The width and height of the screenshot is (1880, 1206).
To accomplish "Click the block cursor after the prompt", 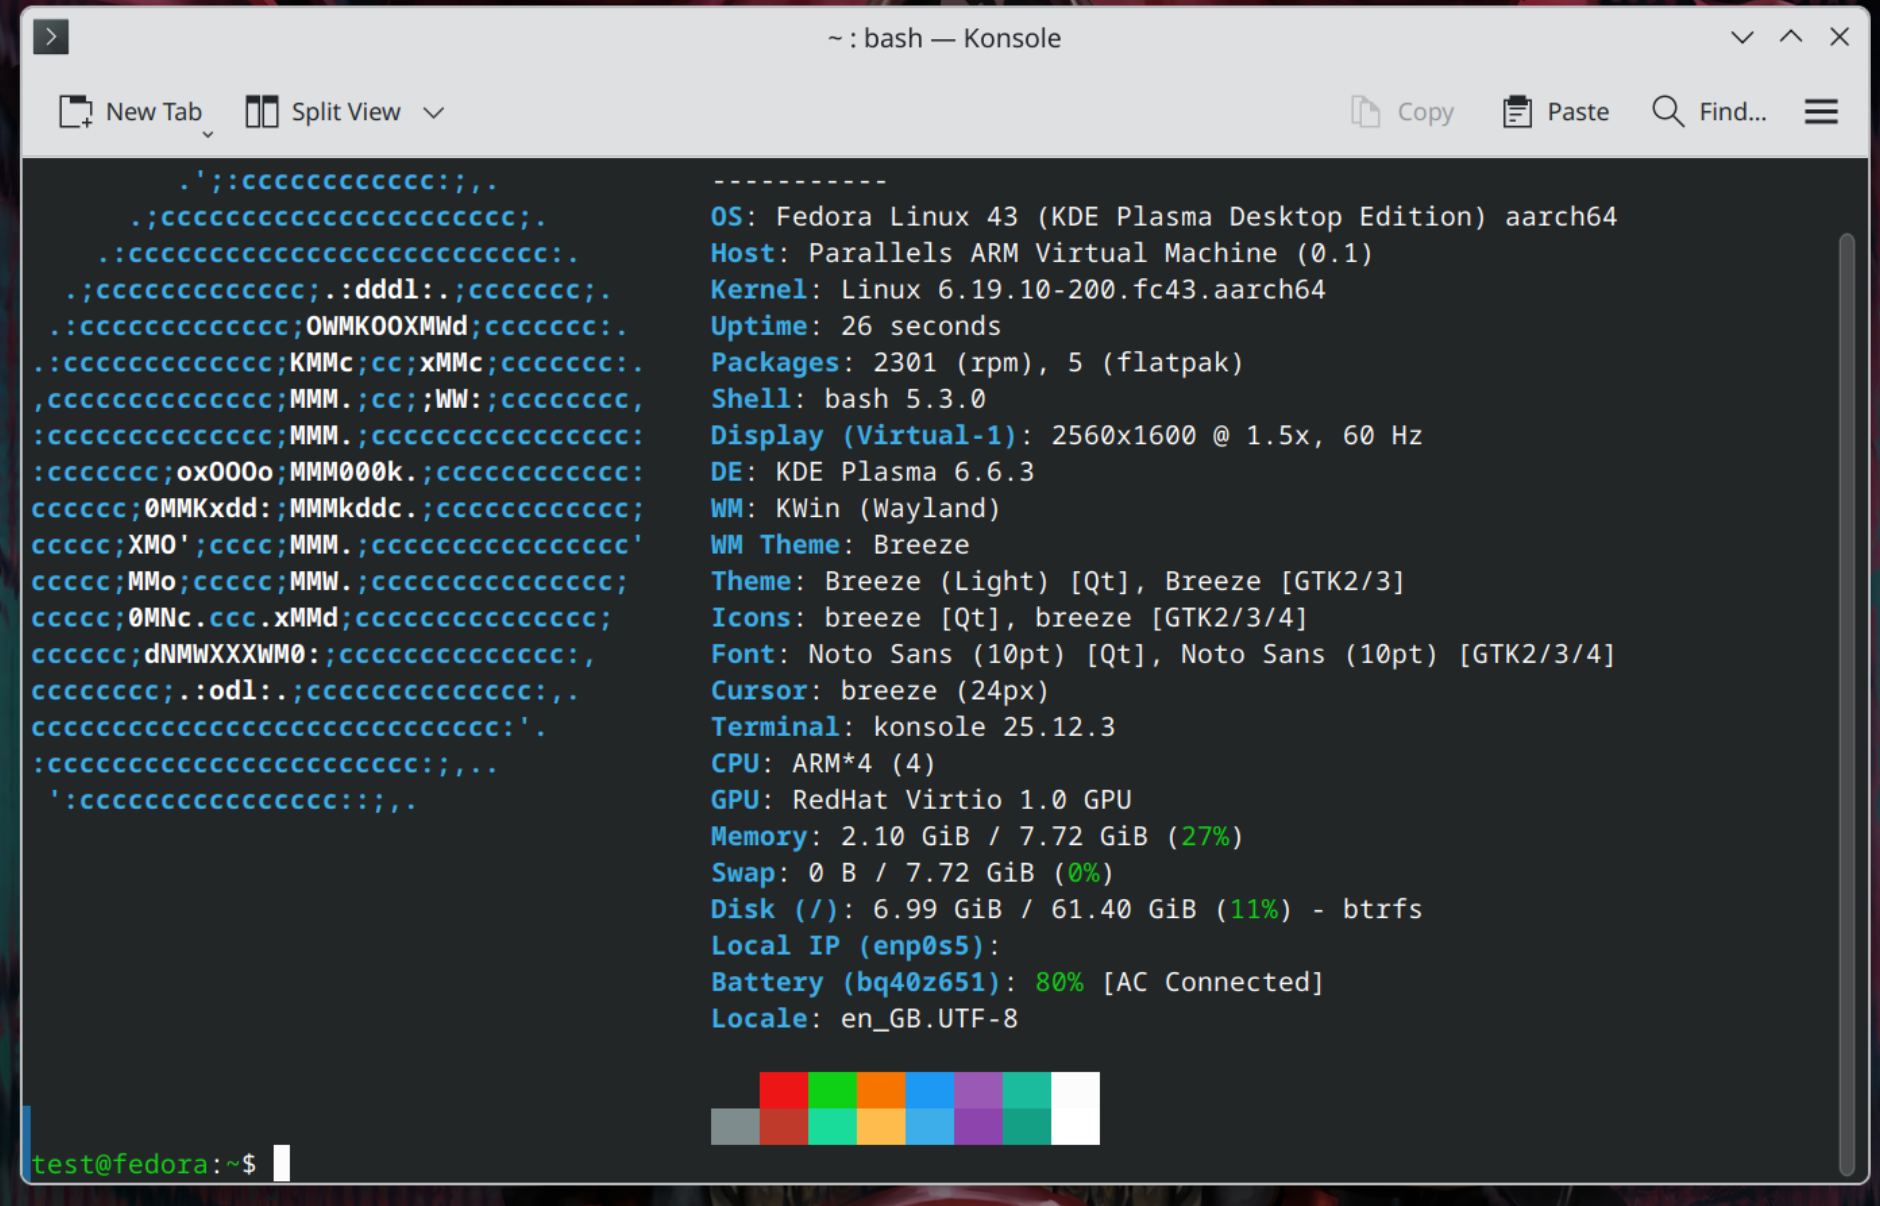I will pyautogui.click(x=282, y=1163).
